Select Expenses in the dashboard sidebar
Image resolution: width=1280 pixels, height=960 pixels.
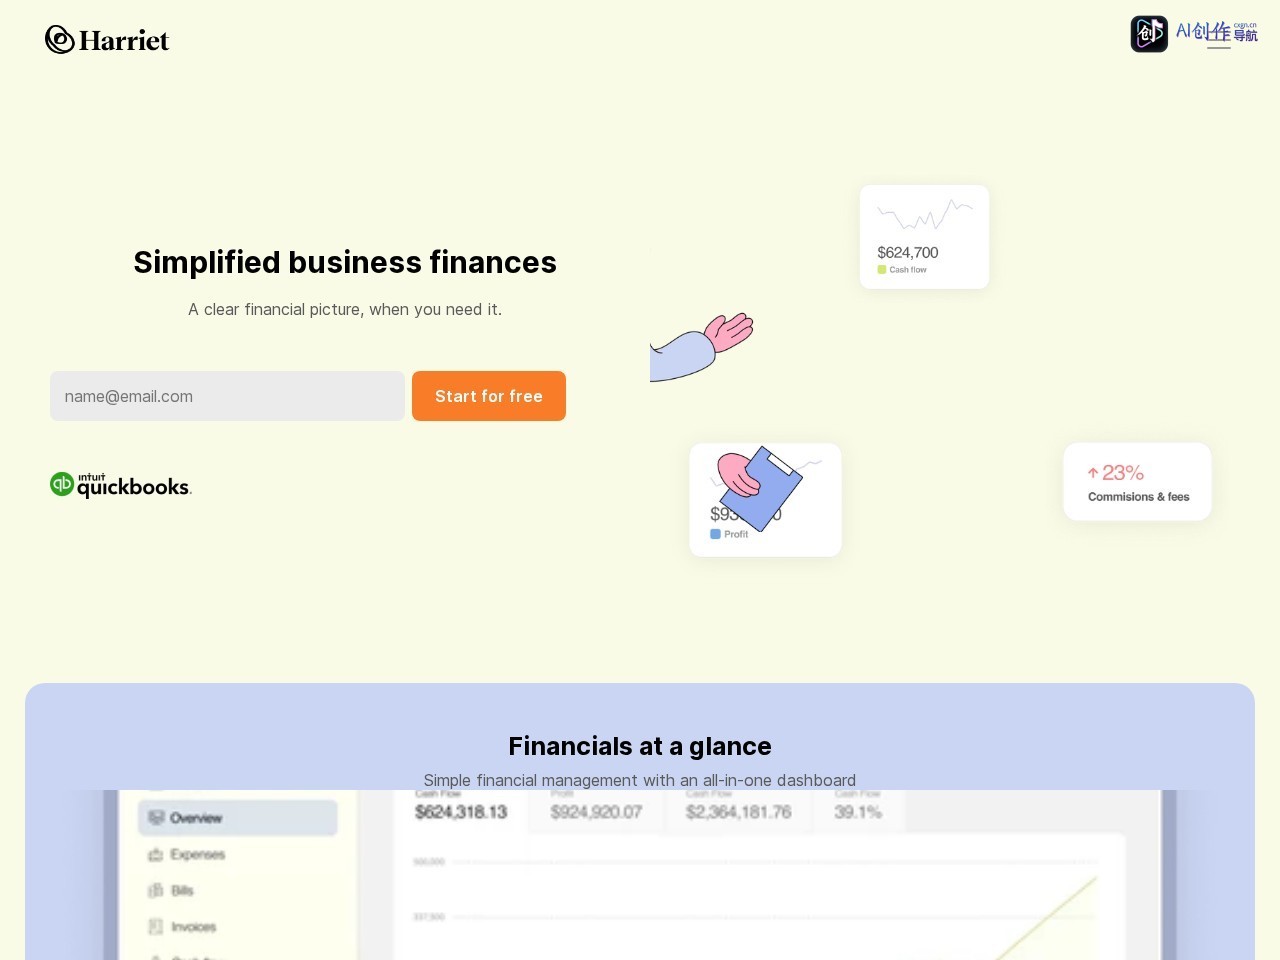197,854
